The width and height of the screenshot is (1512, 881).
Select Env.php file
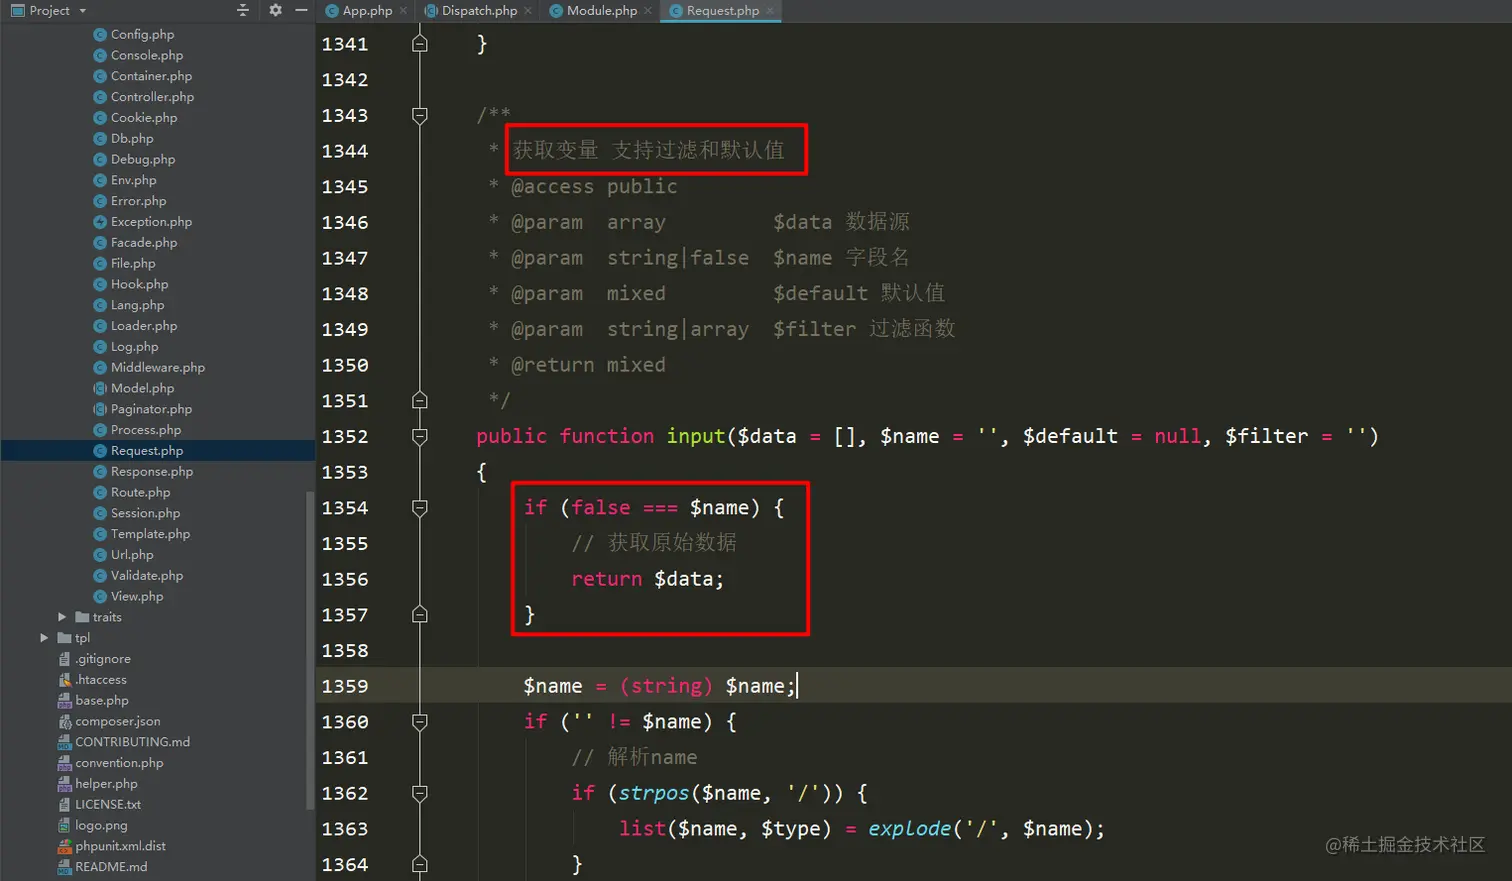click(134, 180)
